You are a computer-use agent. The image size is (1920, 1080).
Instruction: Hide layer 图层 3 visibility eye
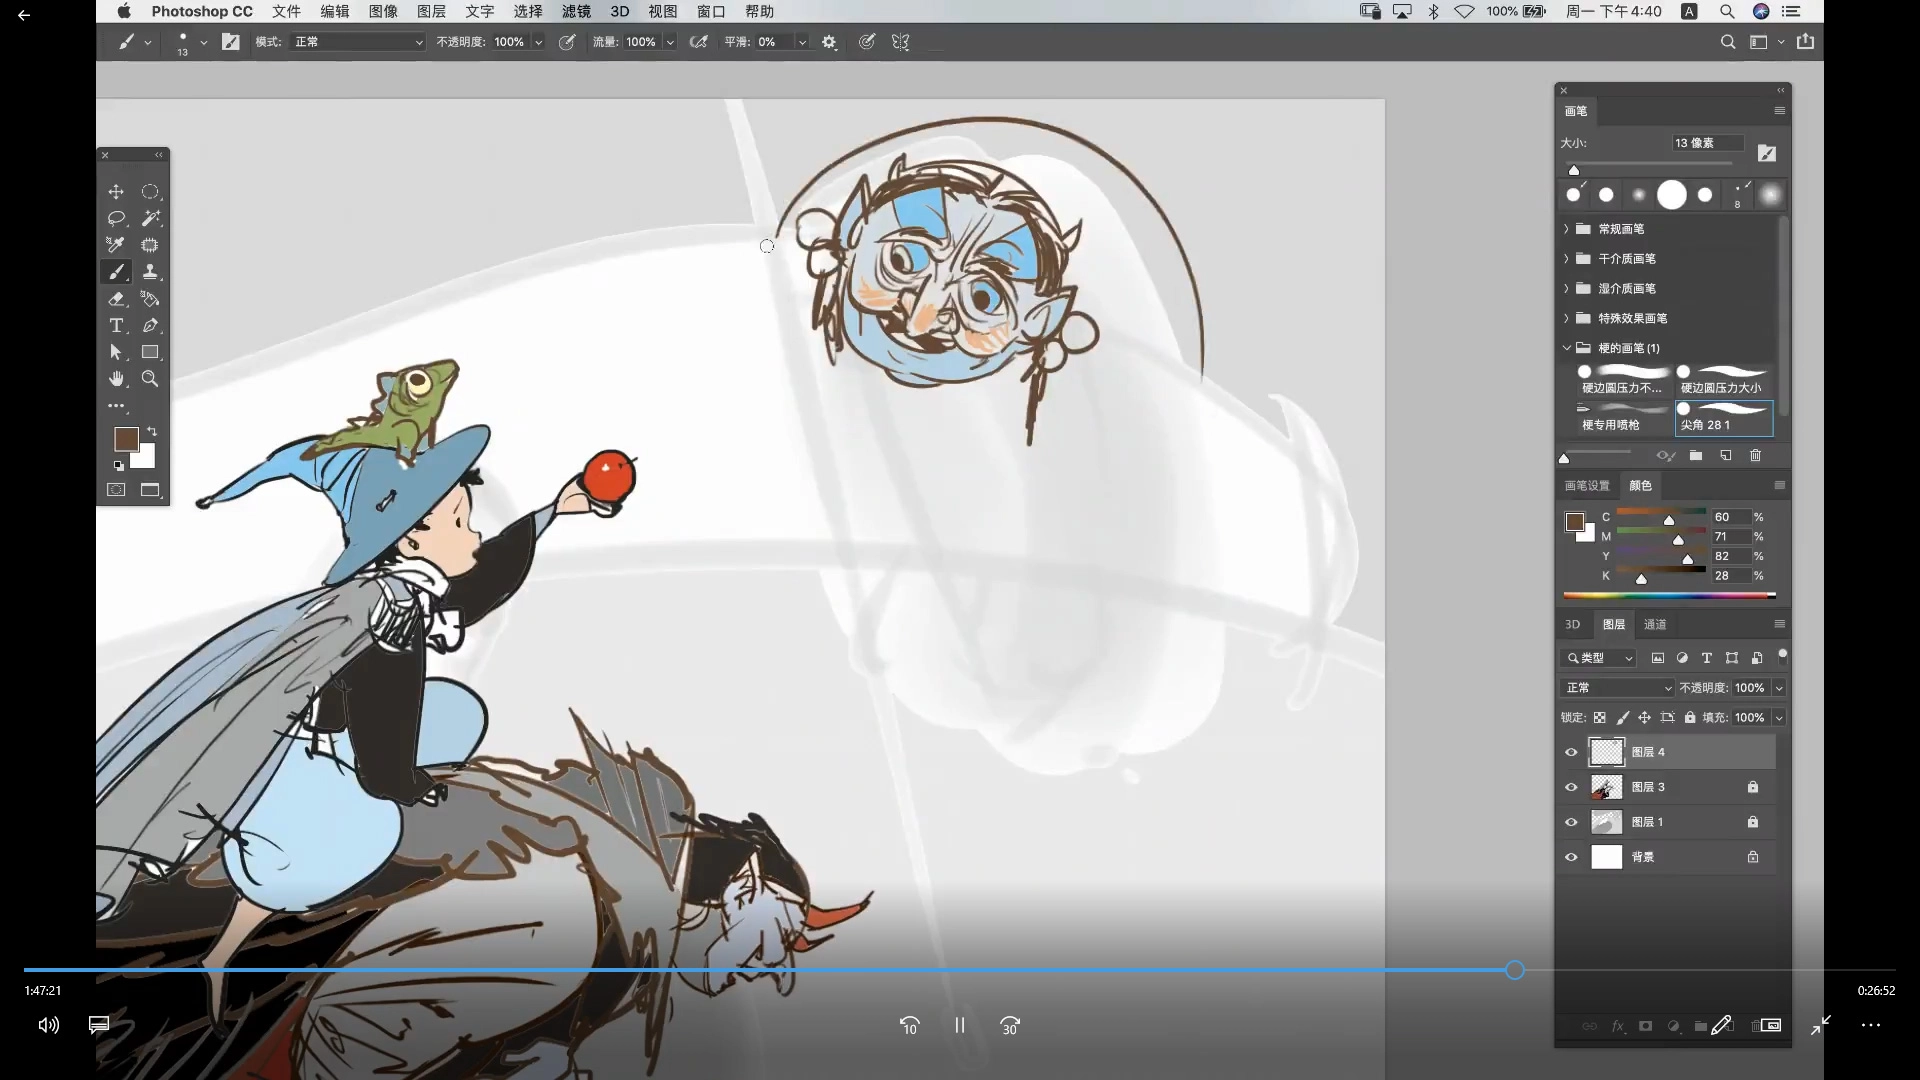click(1571, 787)
